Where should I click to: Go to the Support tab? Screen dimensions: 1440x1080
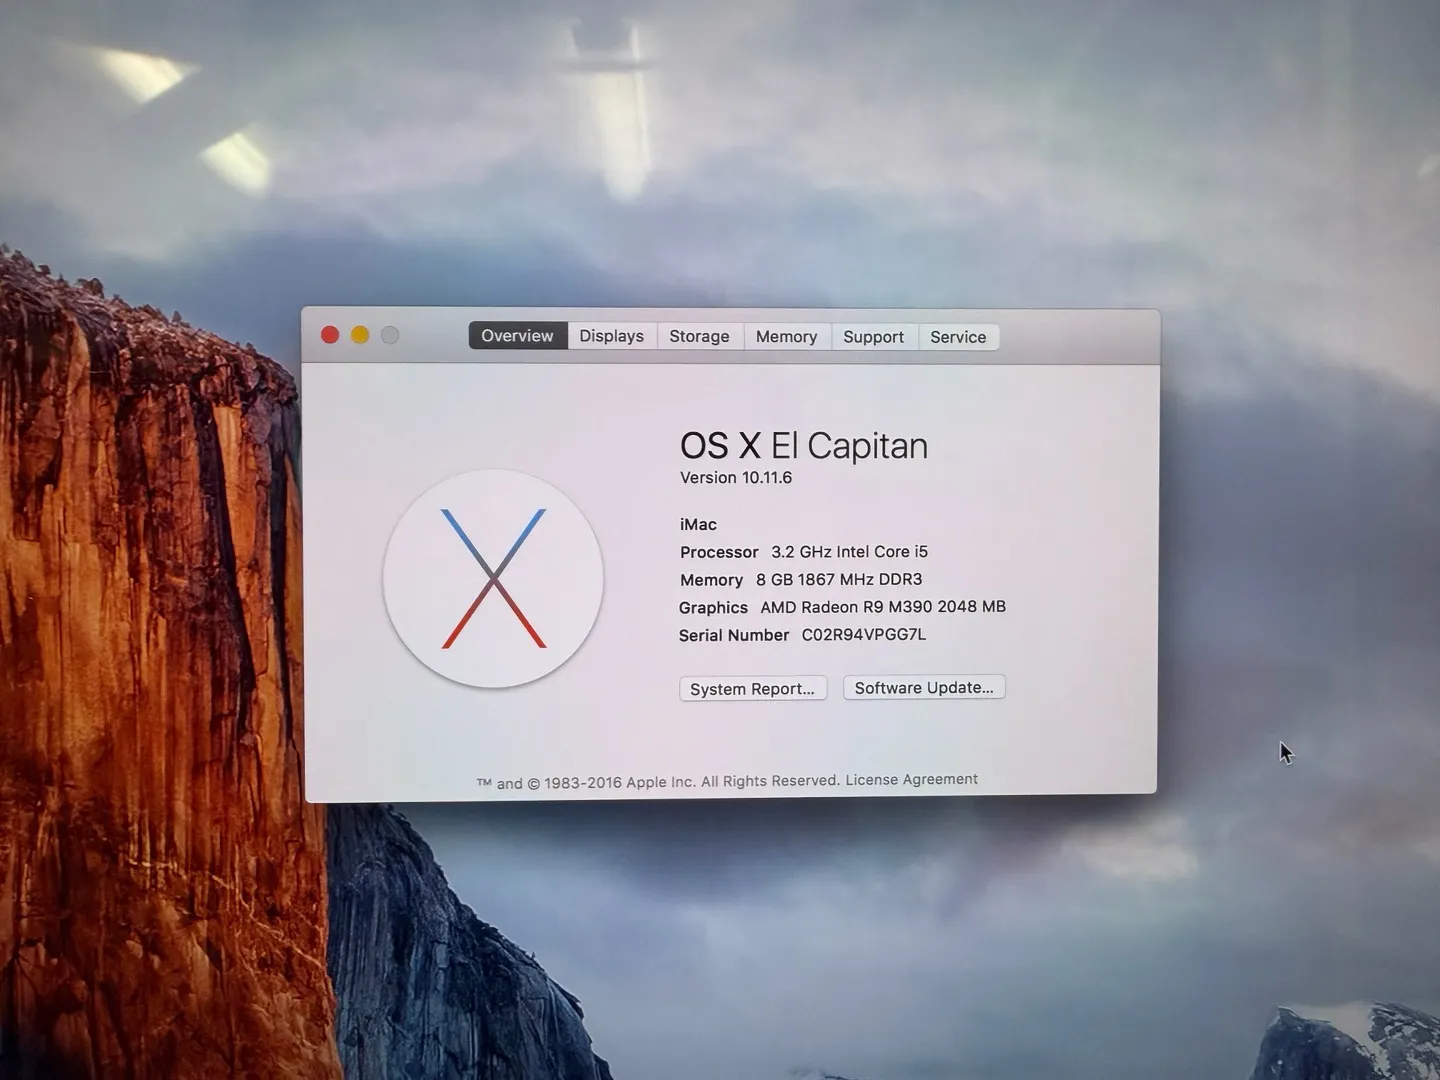[873, 337]
